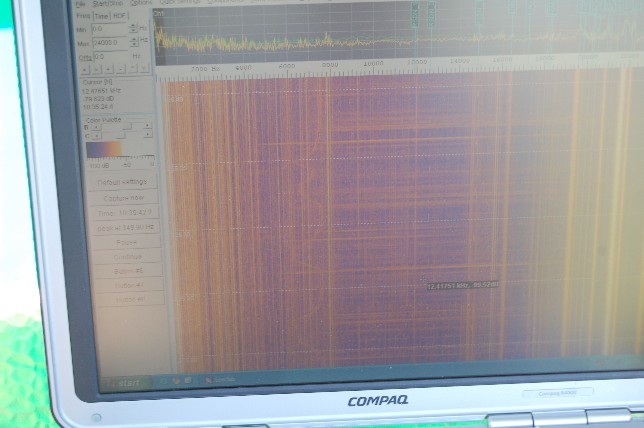Click the Default settings button
644x428 pixels.
click(x=122, y=182)
